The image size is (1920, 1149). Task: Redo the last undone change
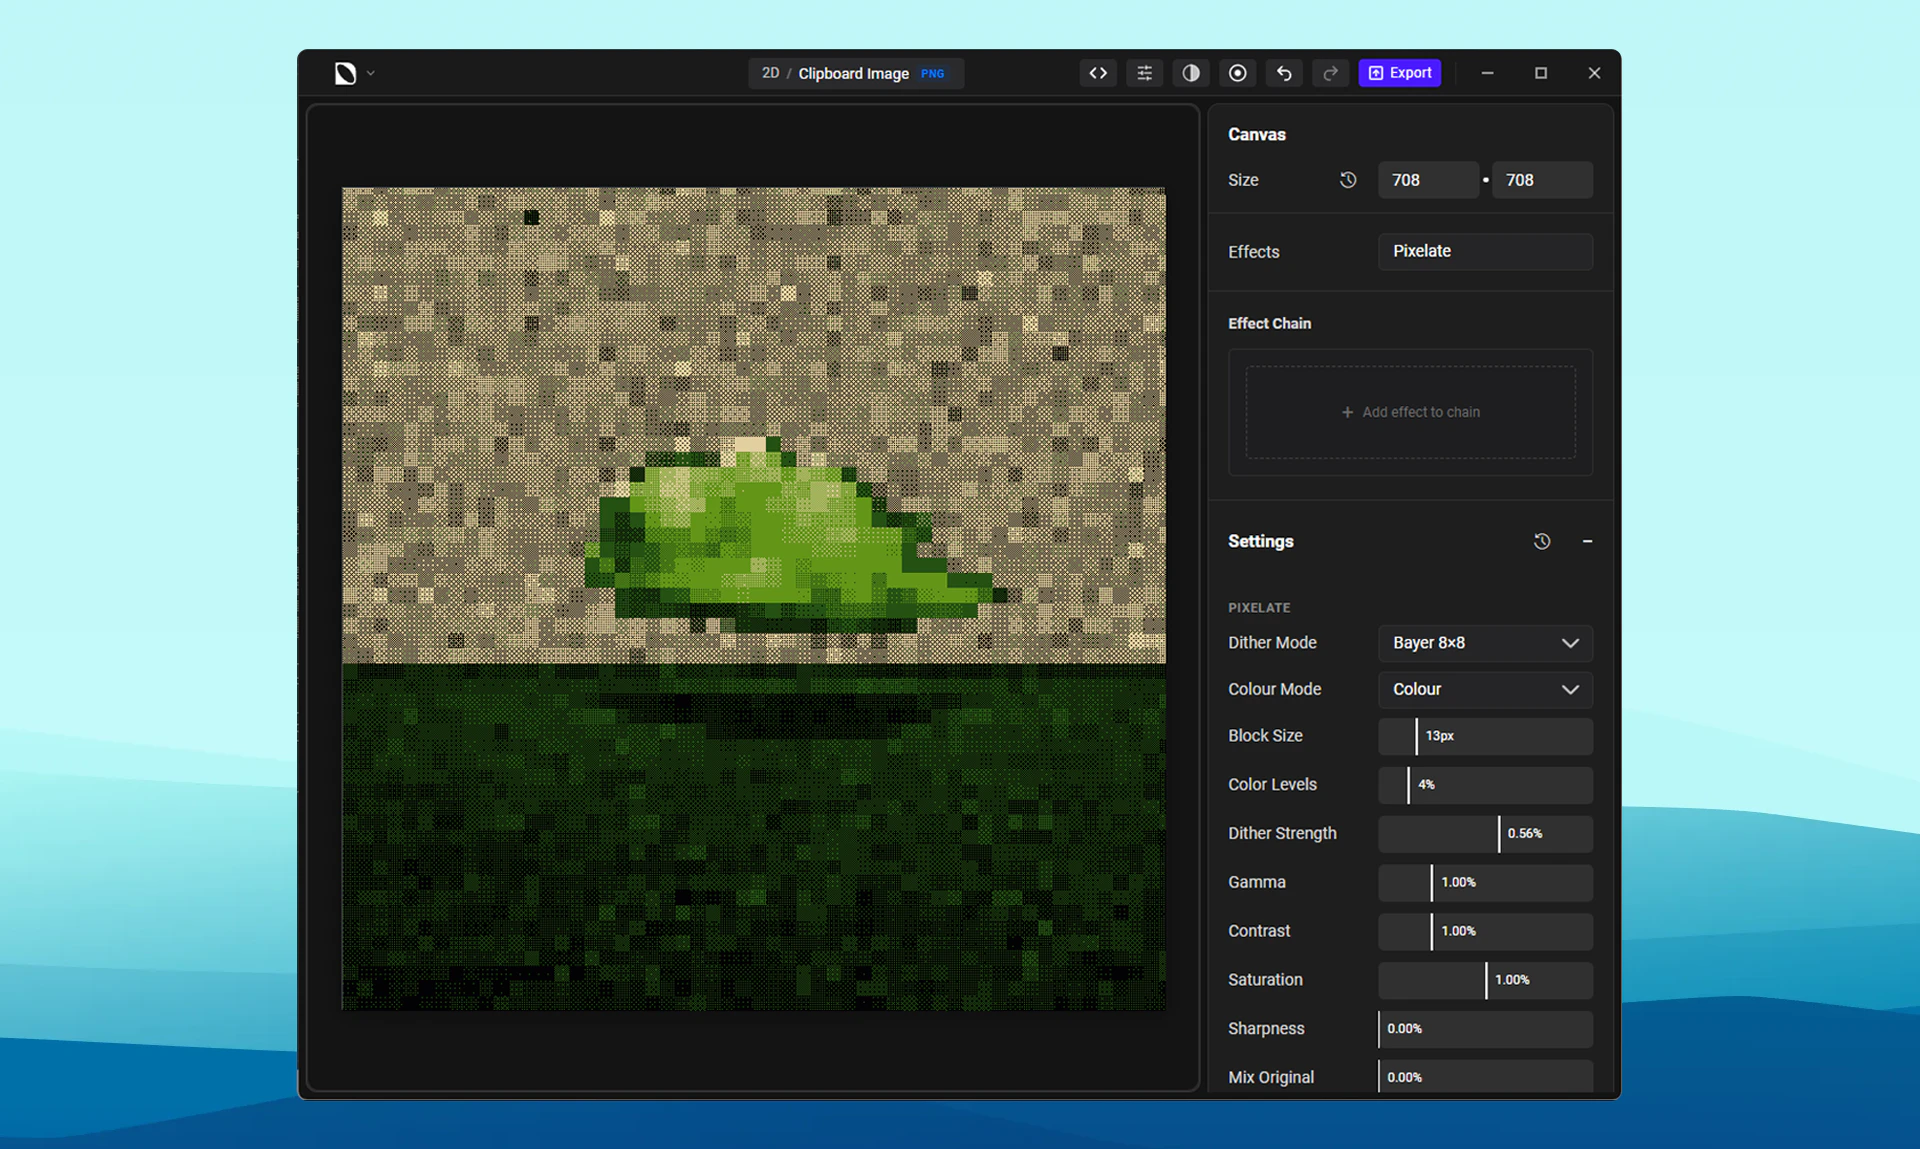tap(1330, 72)
